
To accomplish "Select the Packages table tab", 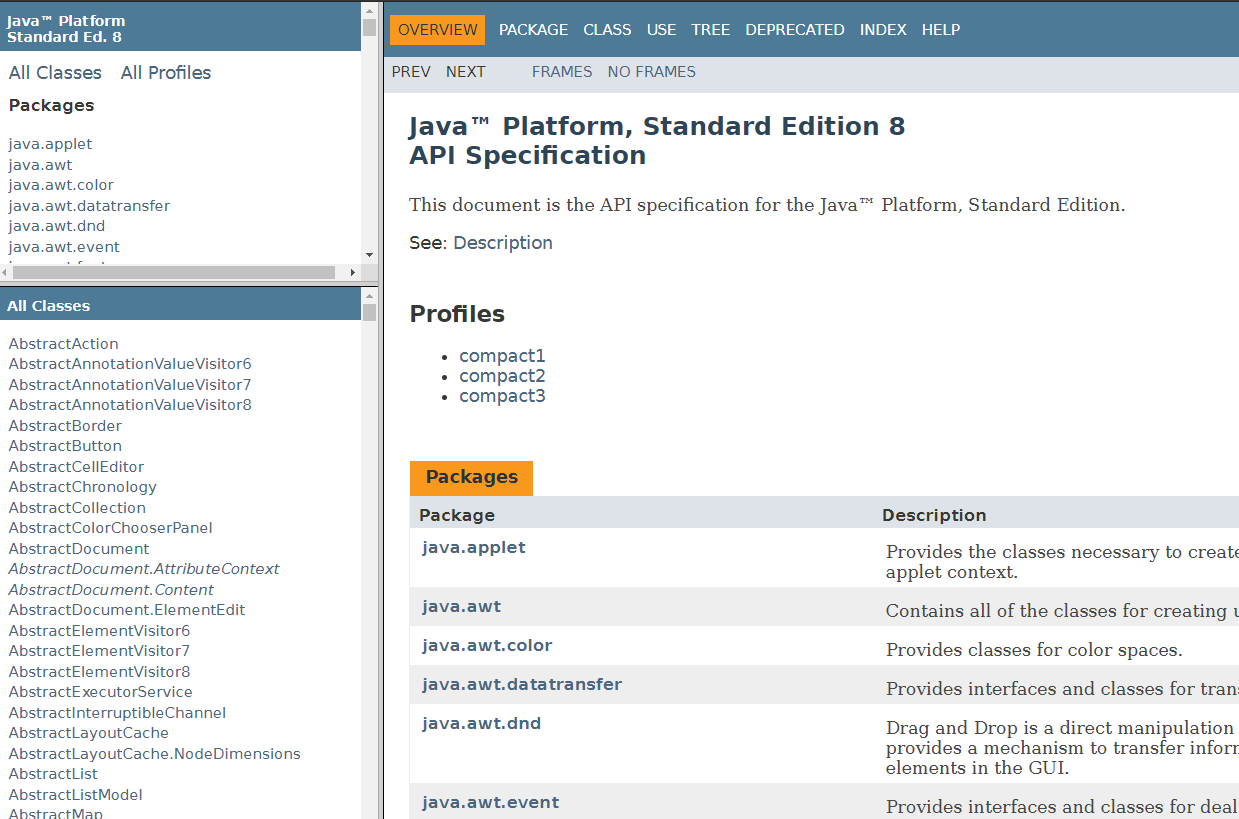I will click(x=471, y=478).
